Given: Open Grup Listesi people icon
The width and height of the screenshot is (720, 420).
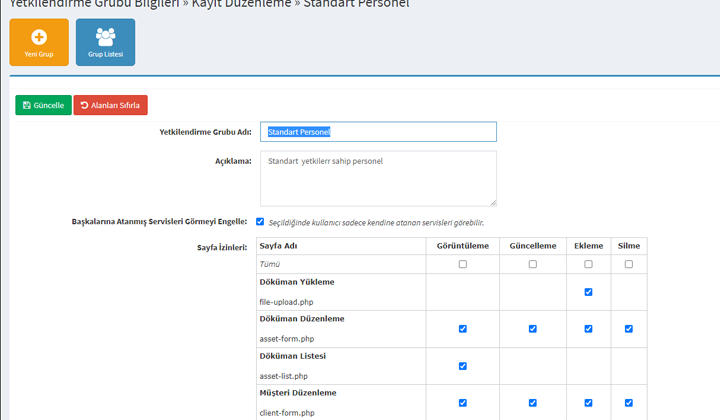Looking at the screenshot, I should point(105,37).
